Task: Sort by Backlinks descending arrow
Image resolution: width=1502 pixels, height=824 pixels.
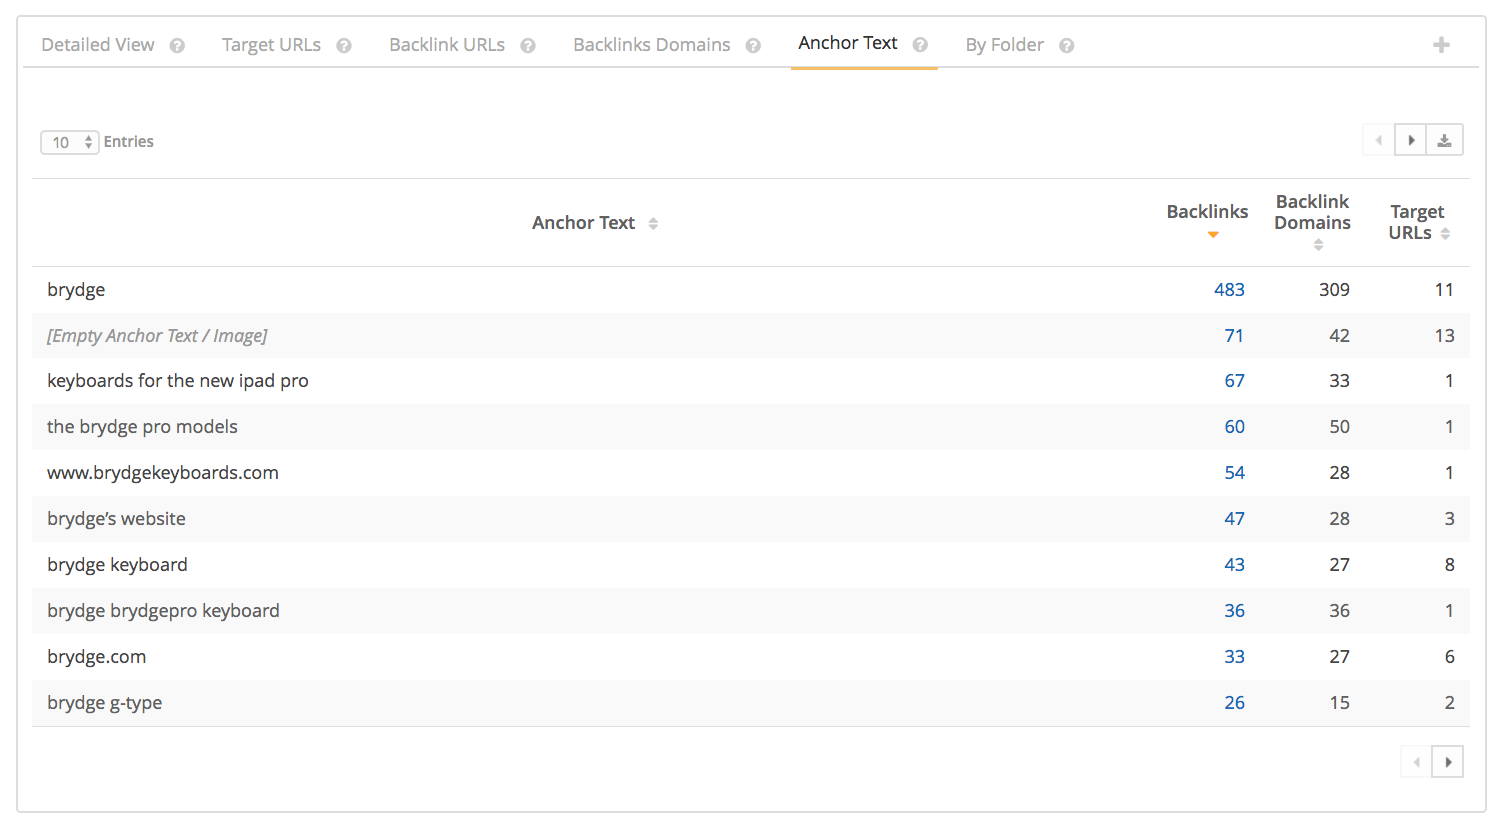Action: [1213, 235]
